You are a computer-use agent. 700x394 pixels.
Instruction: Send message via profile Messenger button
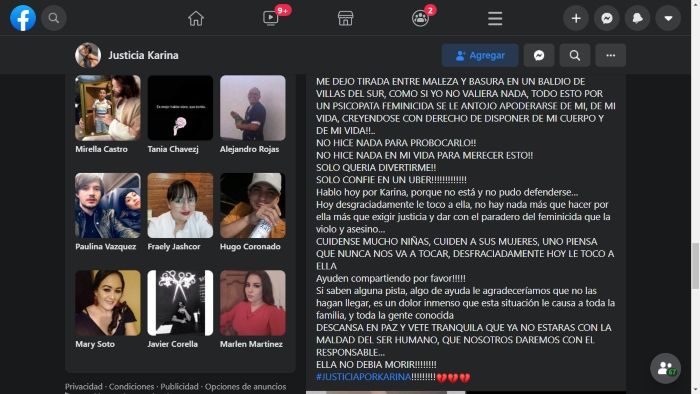[539, 55]
